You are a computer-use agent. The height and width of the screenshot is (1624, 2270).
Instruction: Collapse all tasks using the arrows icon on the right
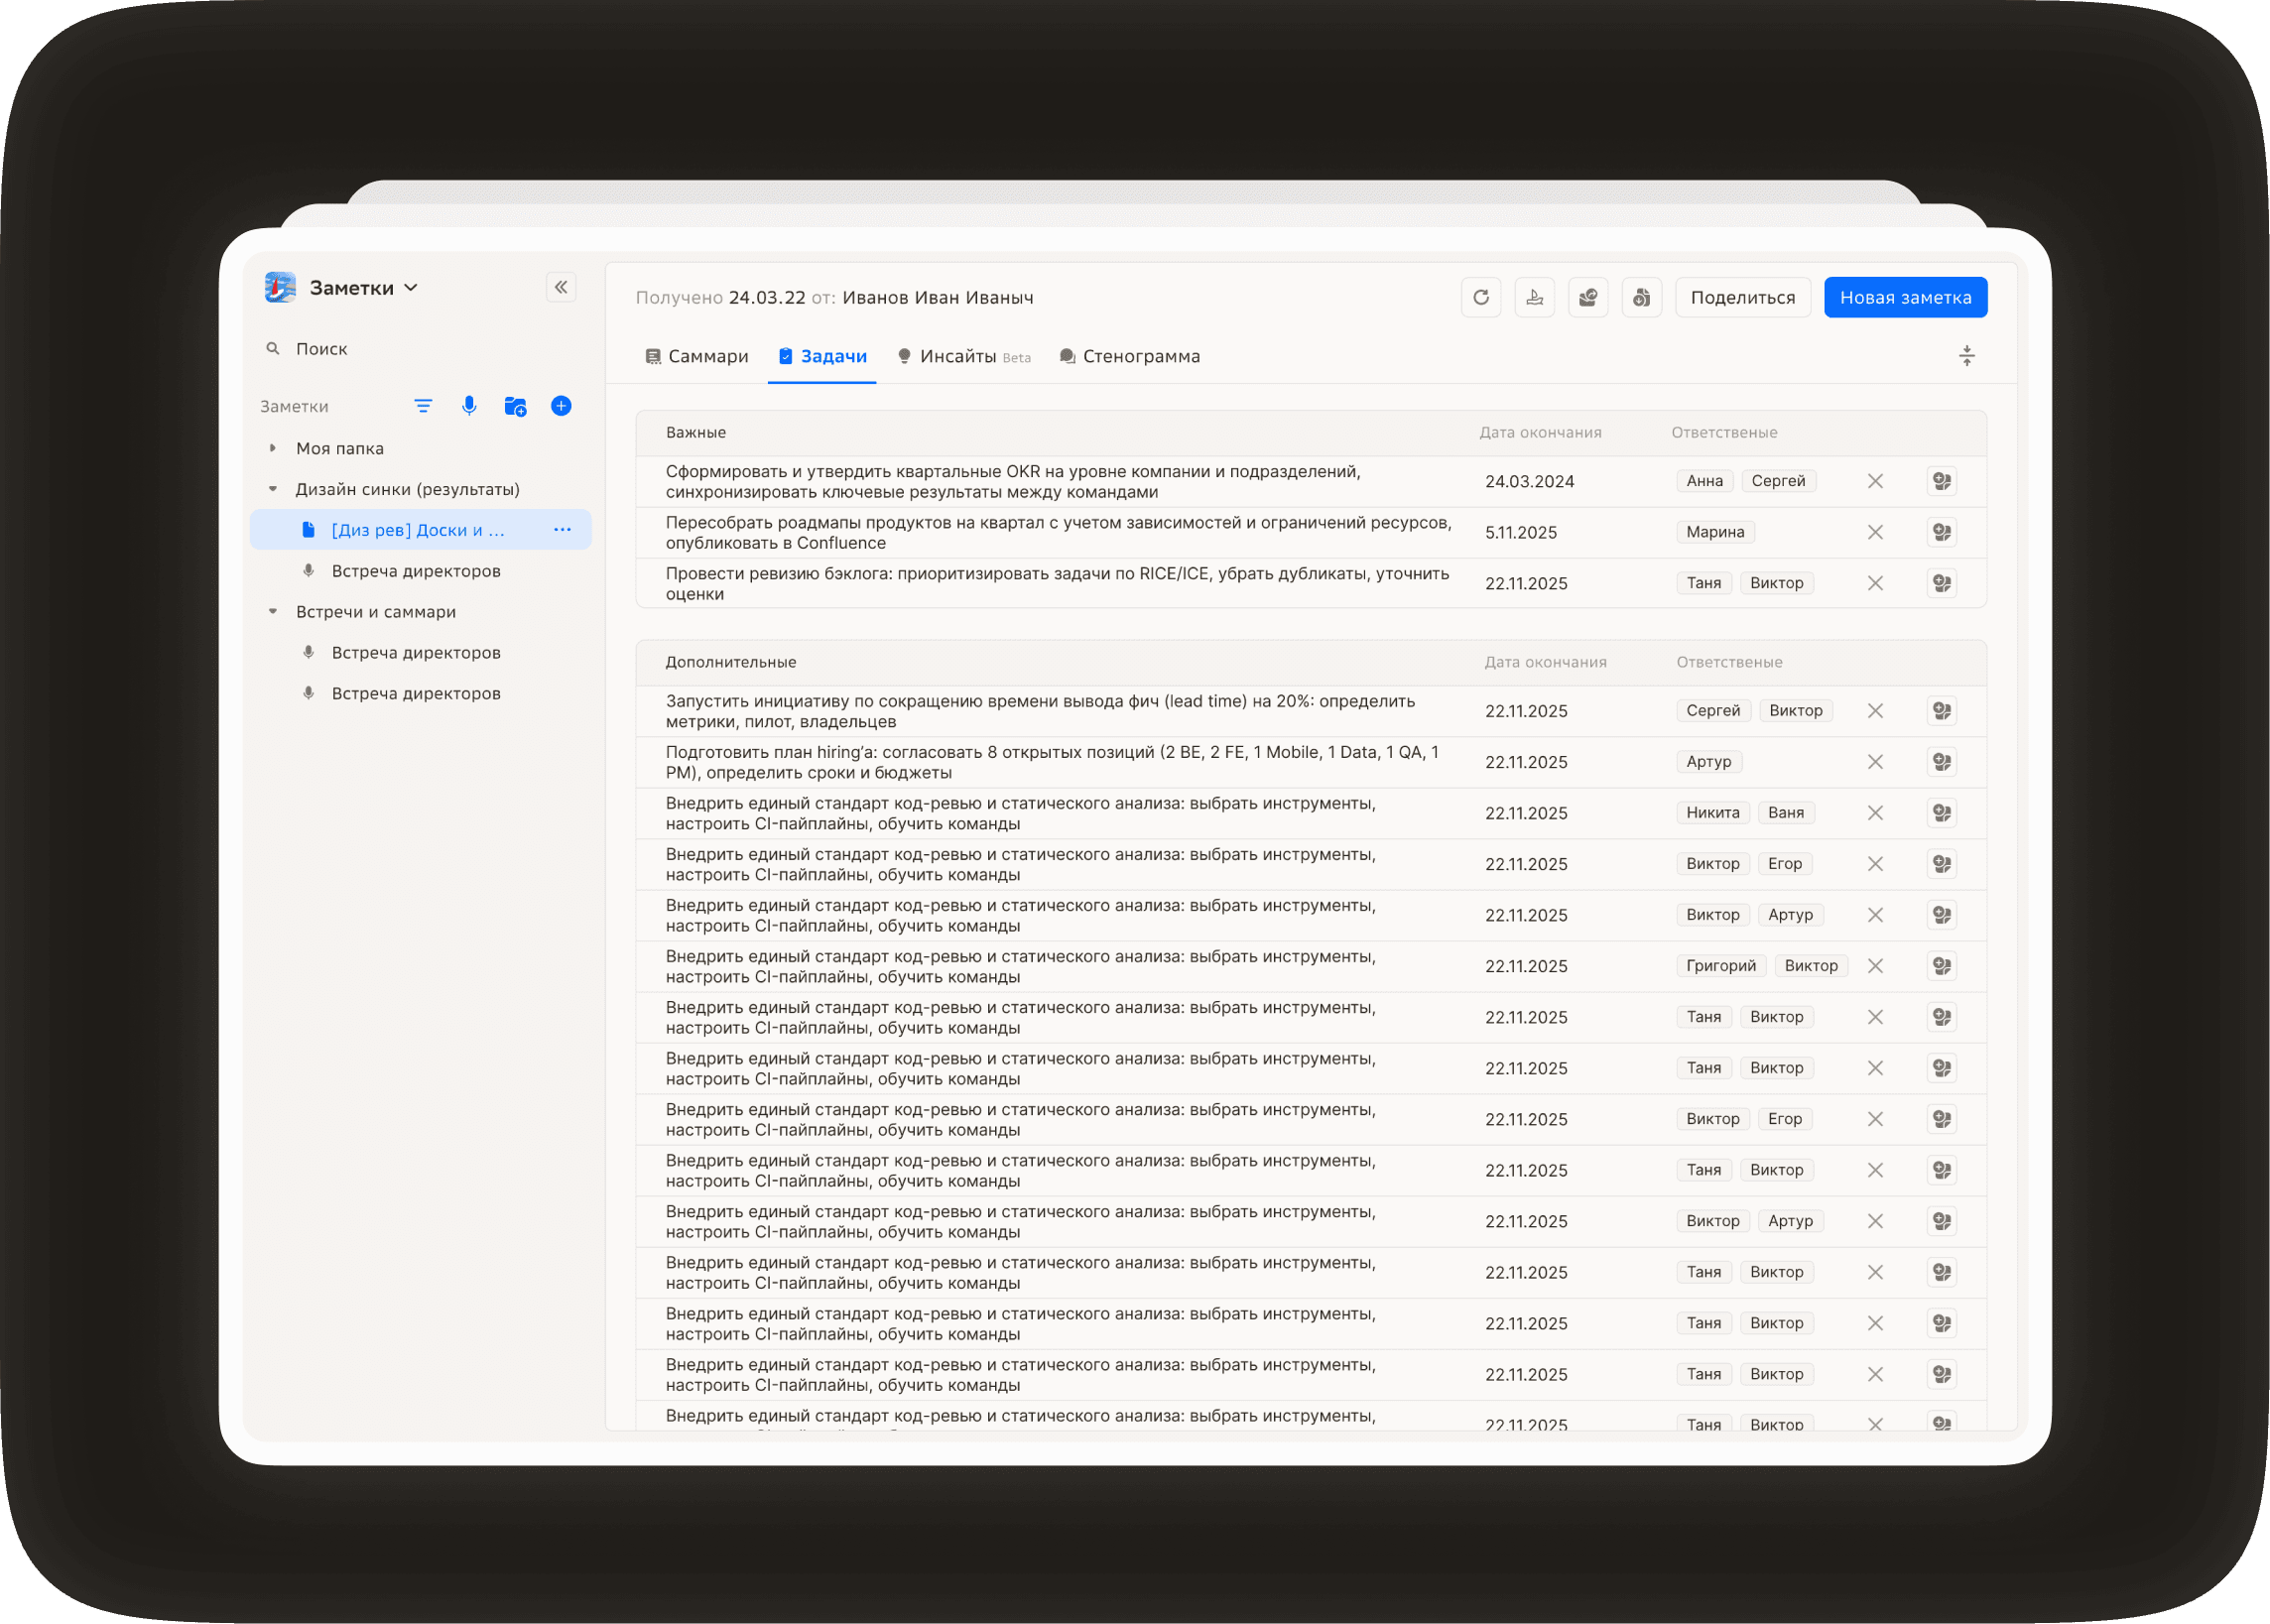[x=1967, y=355]
